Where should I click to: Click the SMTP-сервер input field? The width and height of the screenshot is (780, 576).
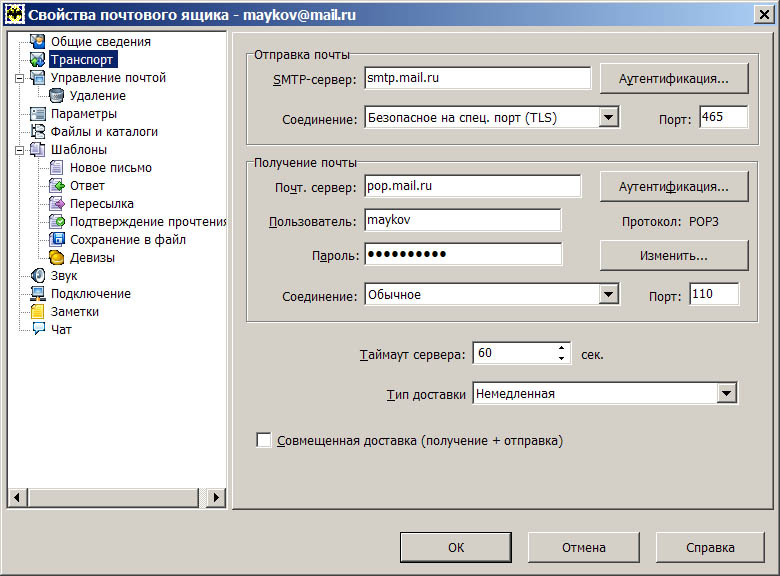point(477,78)
